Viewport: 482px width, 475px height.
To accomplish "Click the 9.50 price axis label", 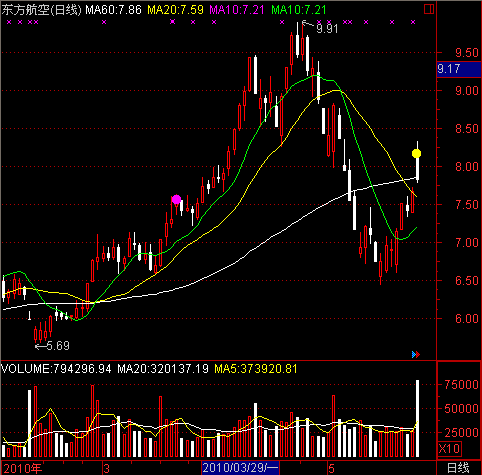I will 467,53.
